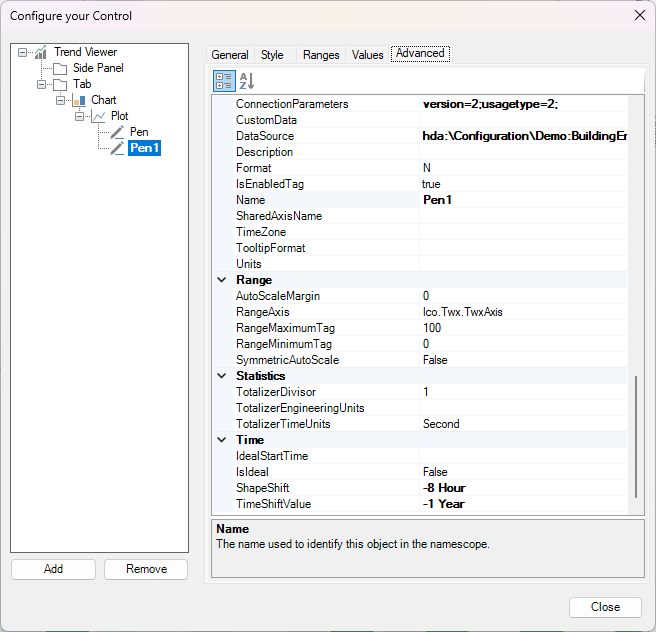Viewport: 656px width, 632px height.
Task: Click the pencil icon beside Pen
Action: coord(117,132)
